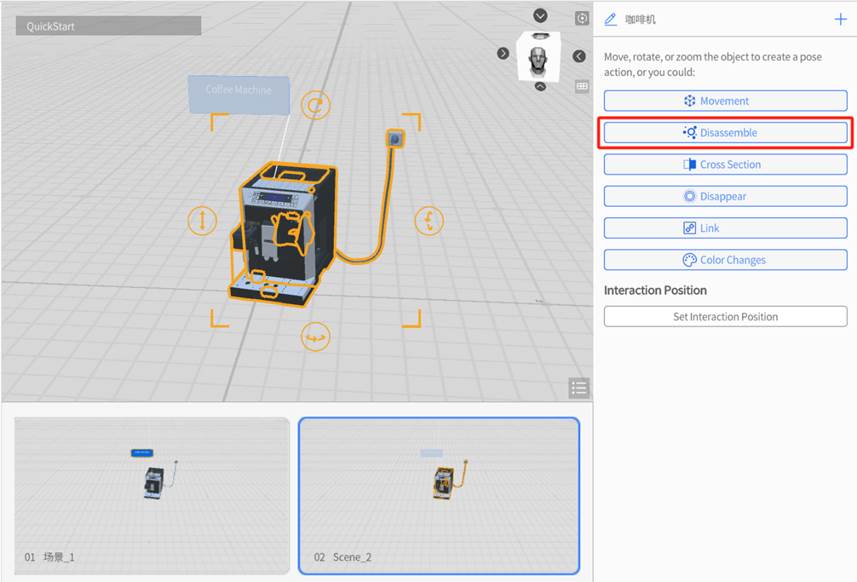The image size is (857, 582).
Task: Click the small arrow below the view cube
Action: pos(540,87)
